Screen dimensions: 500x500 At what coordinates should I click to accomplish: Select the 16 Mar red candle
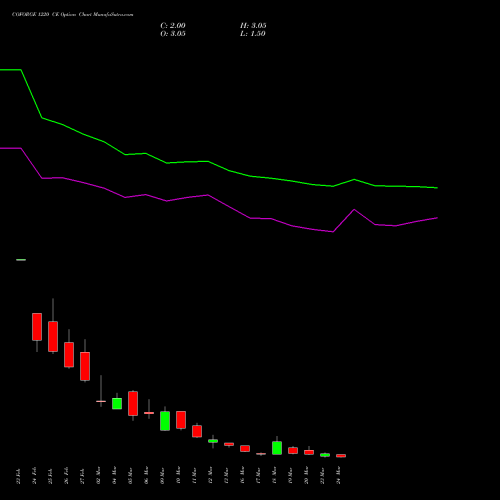coord(245,448)
